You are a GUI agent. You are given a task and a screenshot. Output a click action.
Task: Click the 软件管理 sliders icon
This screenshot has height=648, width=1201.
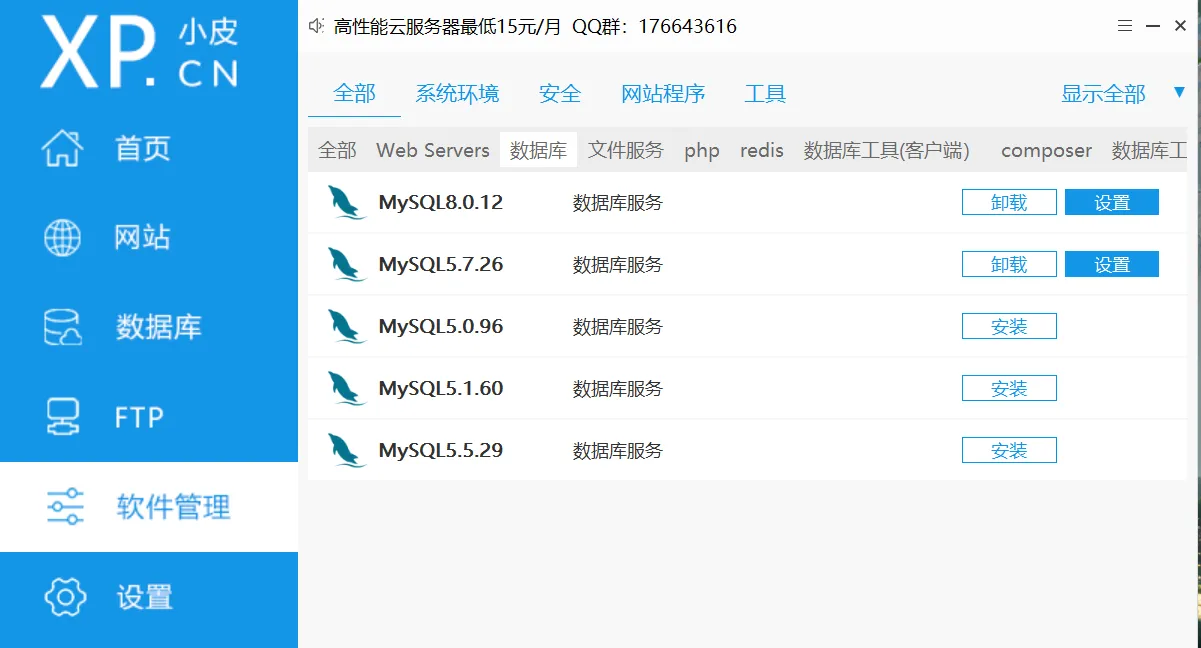(66, 507)
